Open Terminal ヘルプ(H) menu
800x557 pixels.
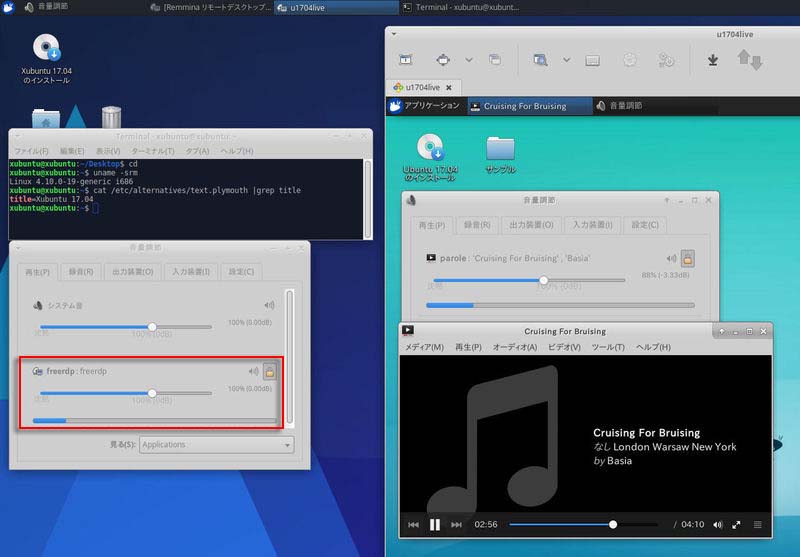pyautogui.click(x=237, y=151)
